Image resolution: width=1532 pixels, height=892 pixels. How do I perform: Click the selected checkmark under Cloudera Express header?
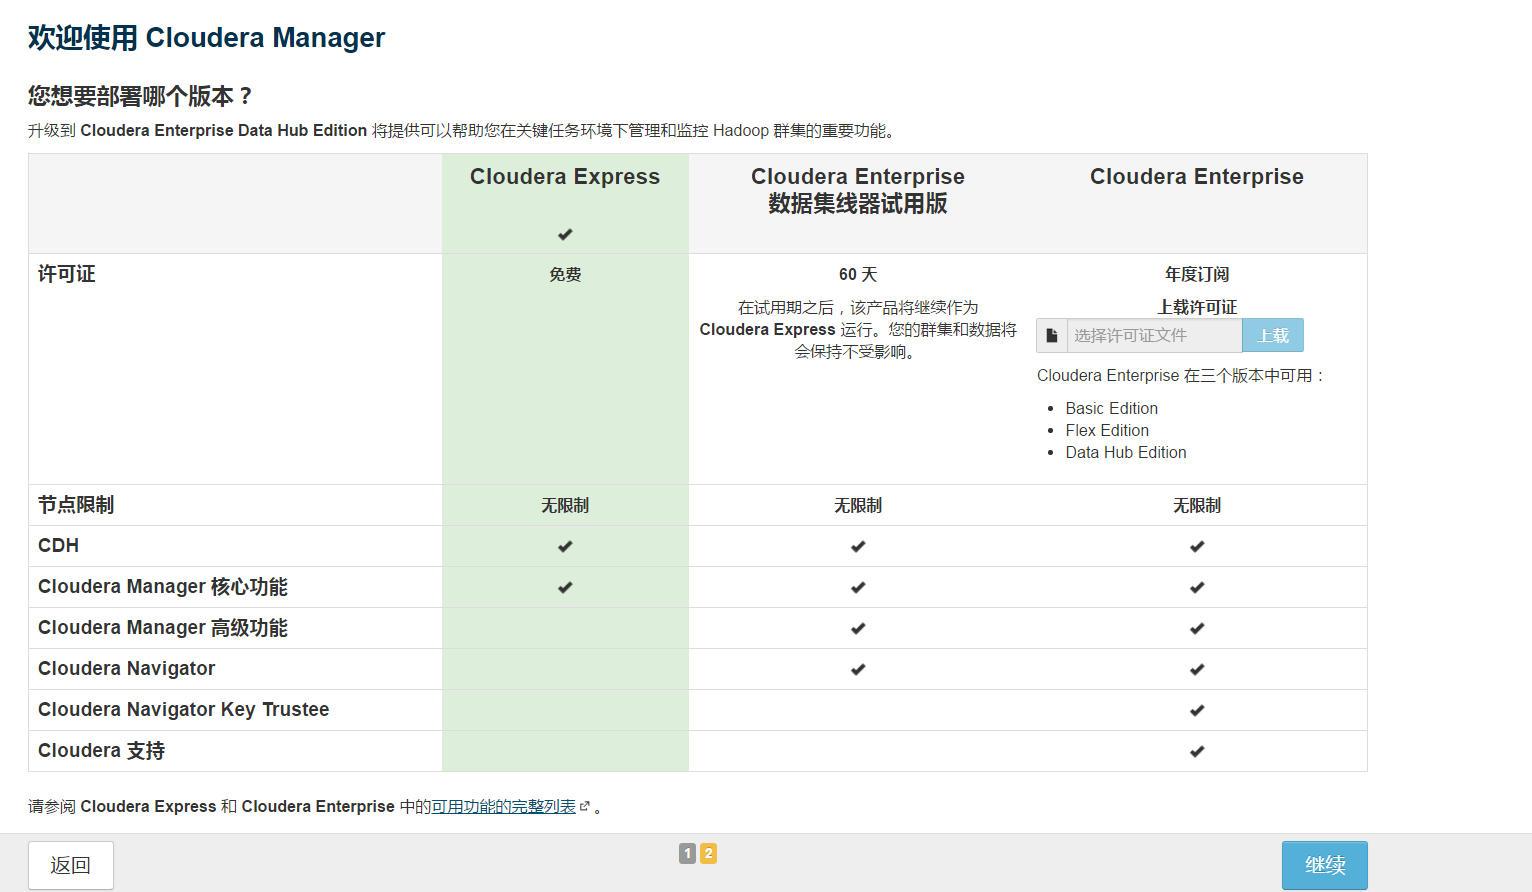point(565,234)
